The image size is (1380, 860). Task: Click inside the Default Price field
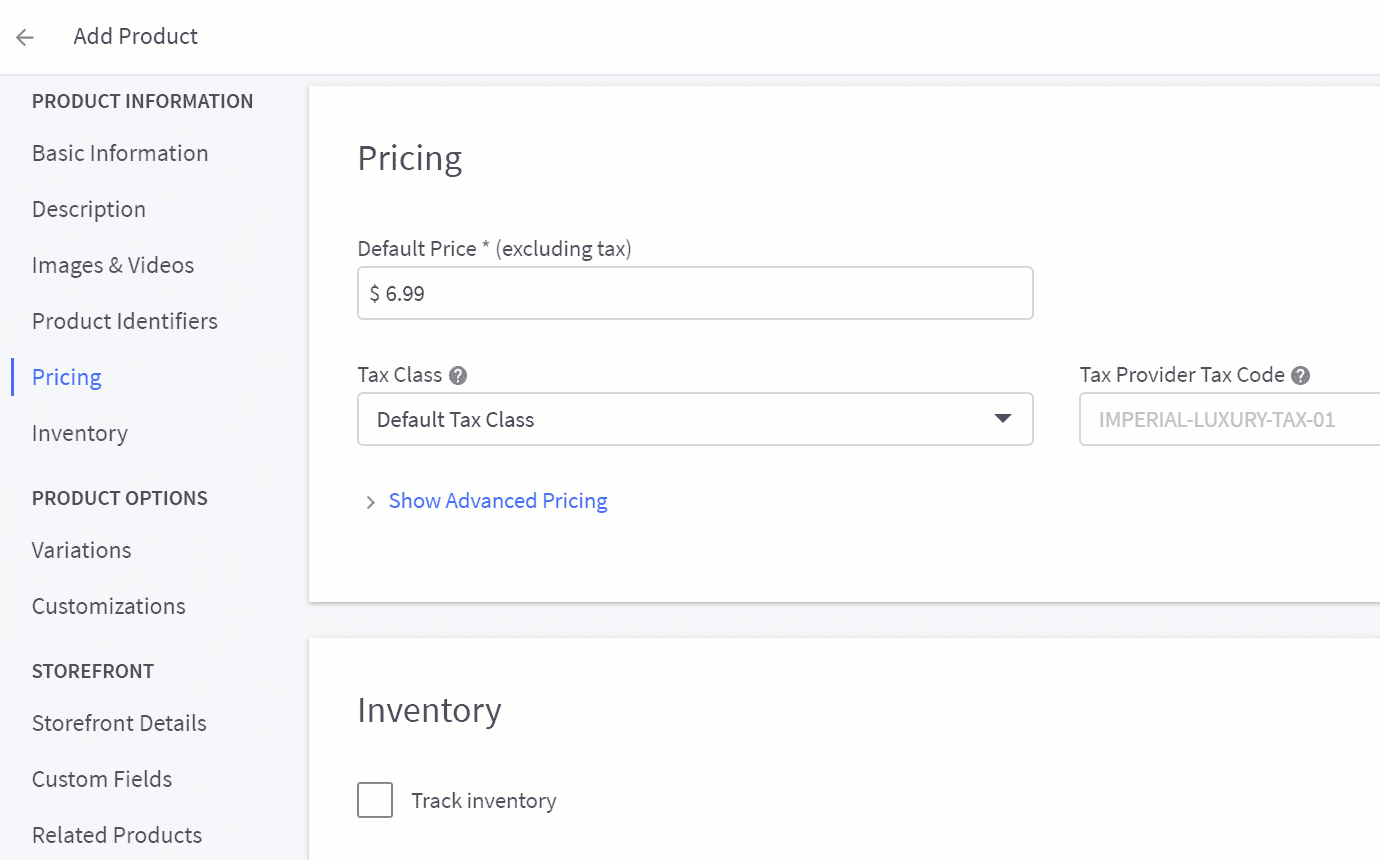point(695,293)
